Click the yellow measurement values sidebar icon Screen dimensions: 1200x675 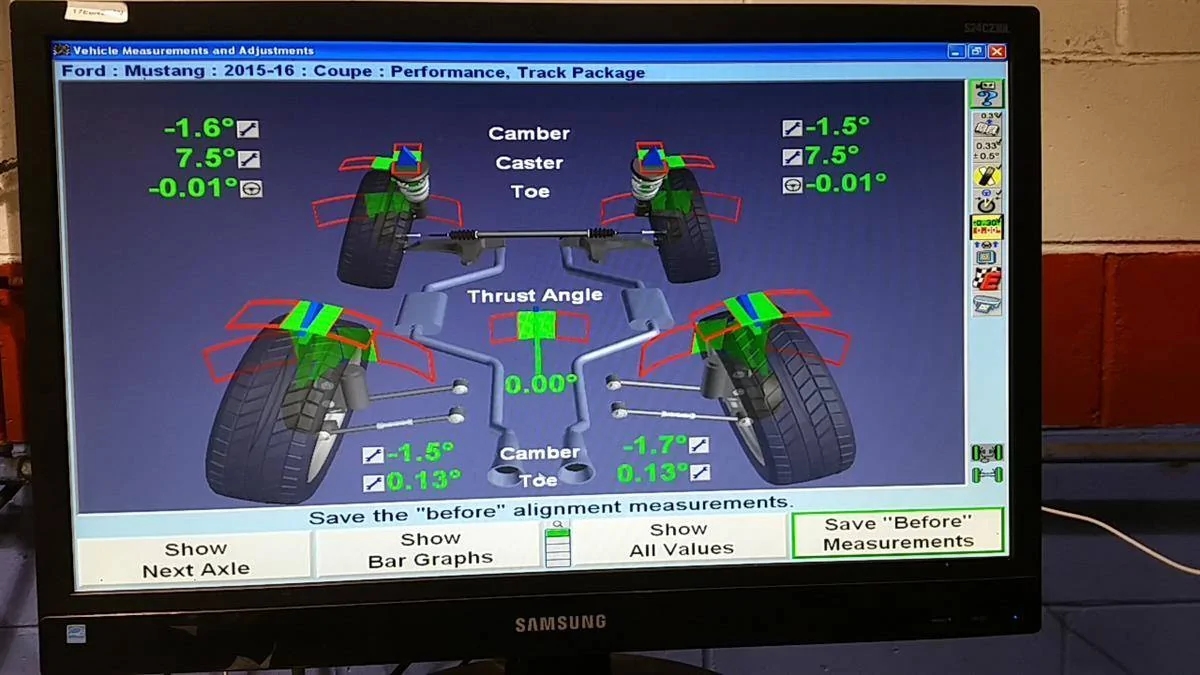click(986, 226)
